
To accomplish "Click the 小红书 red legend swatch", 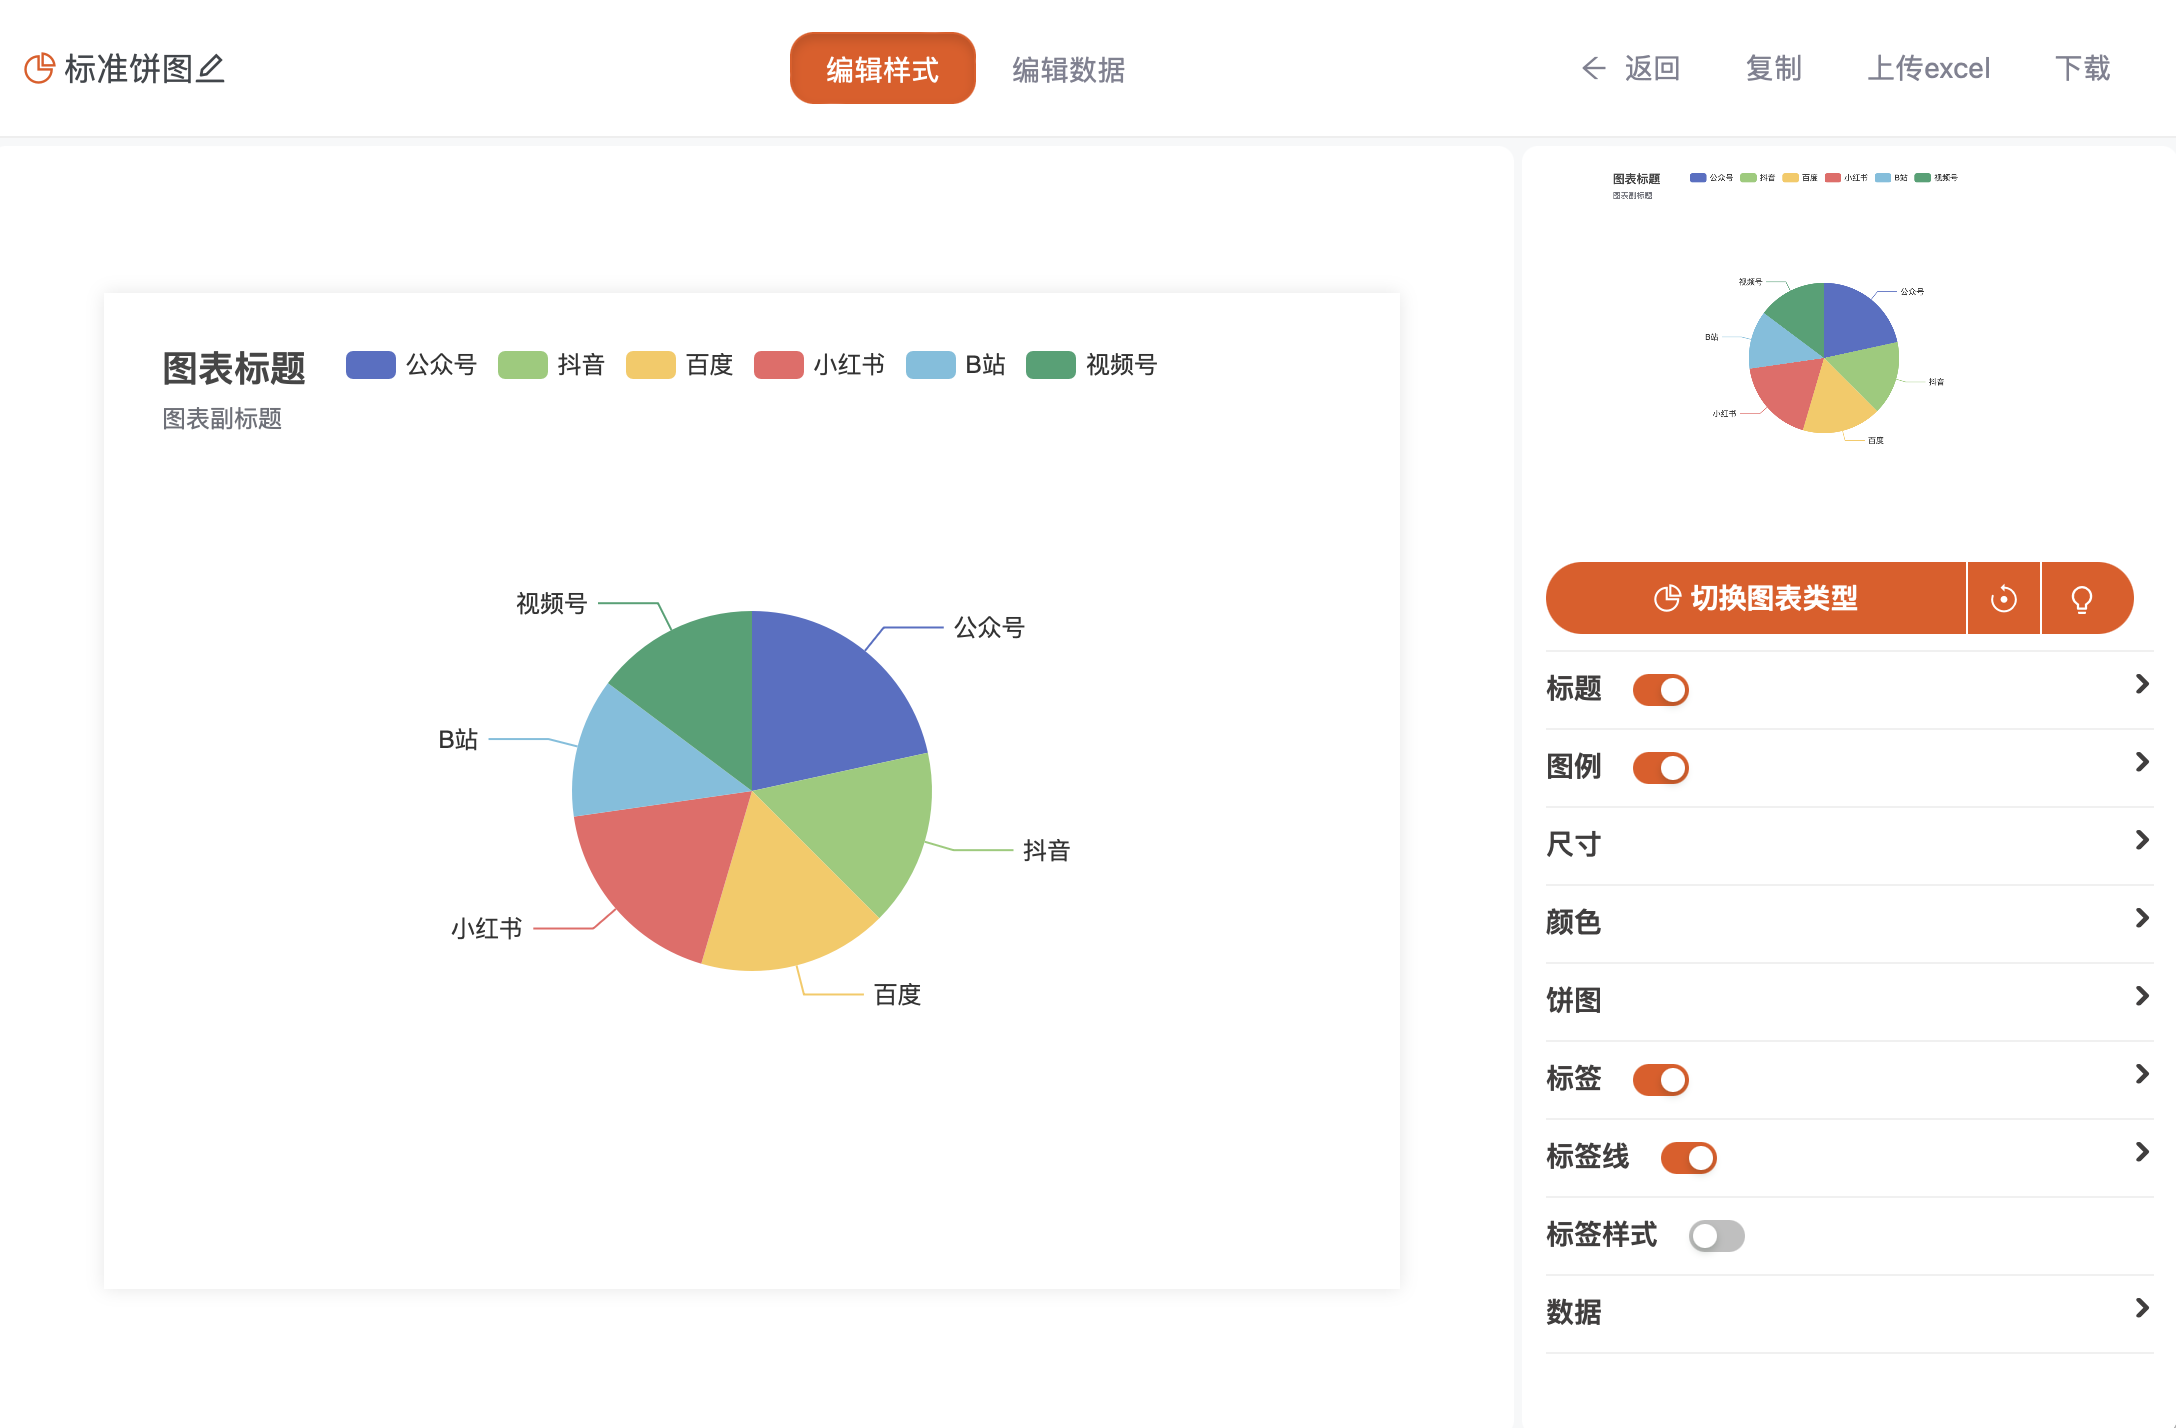I will pos(779,365).
